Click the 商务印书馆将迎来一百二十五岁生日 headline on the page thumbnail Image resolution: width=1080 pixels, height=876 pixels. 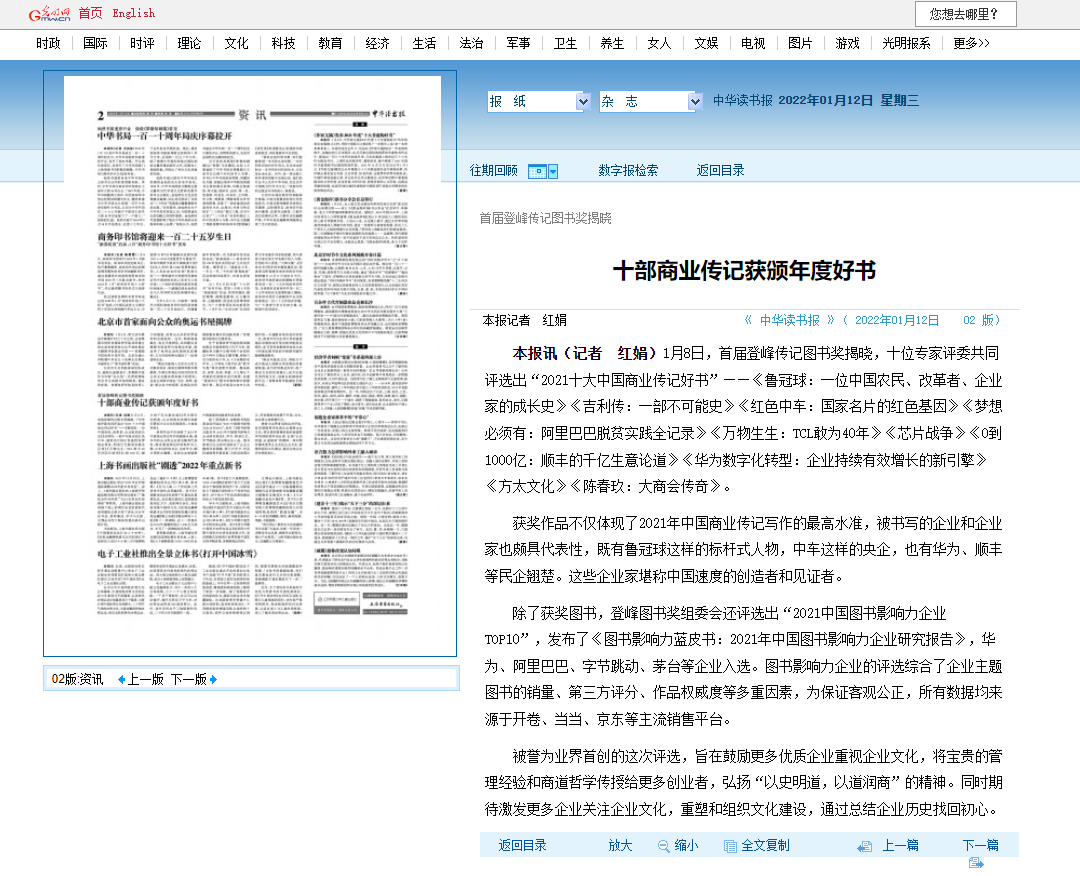[x=165, y=237]
